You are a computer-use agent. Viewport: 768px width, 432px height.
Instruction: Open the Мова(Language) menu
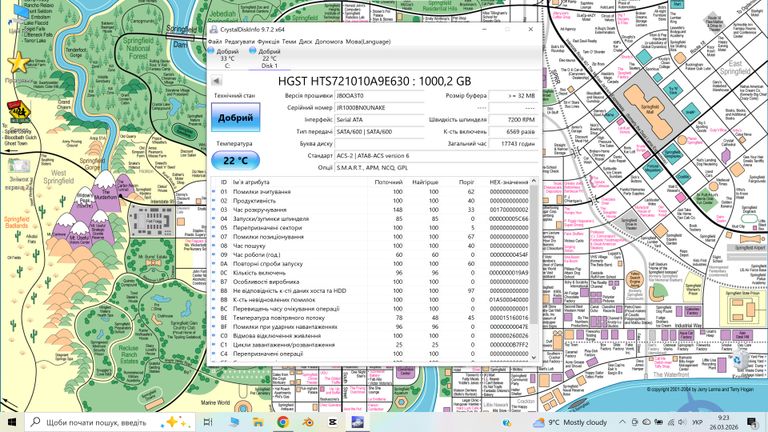click(x=370, y=41)
